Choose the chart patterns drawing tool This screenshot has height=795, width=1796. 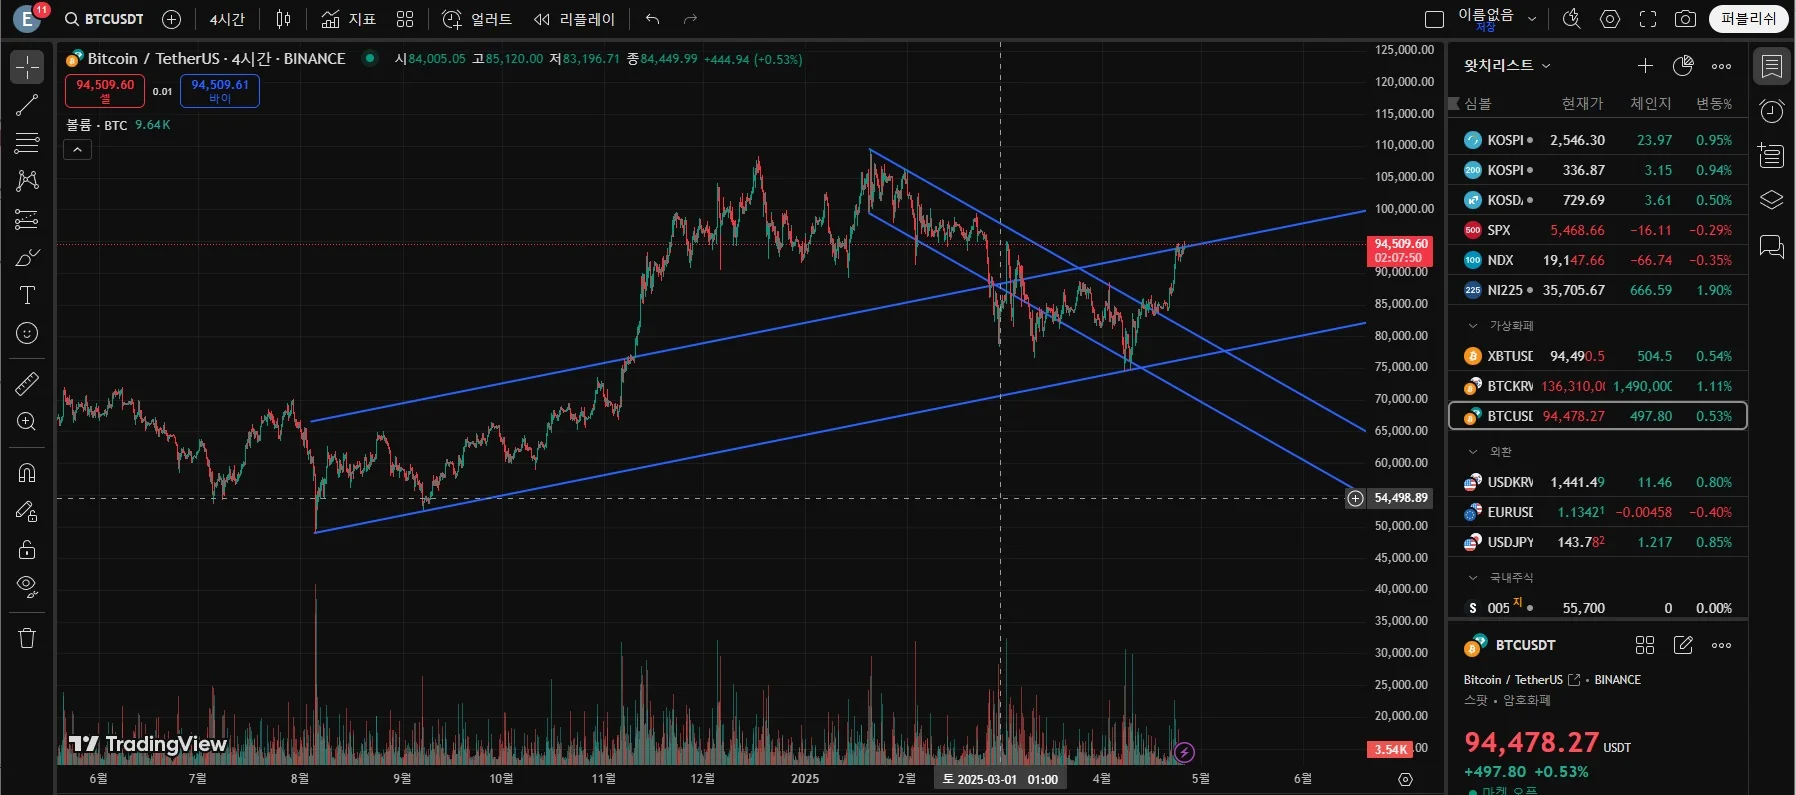(x=27, y=181)
